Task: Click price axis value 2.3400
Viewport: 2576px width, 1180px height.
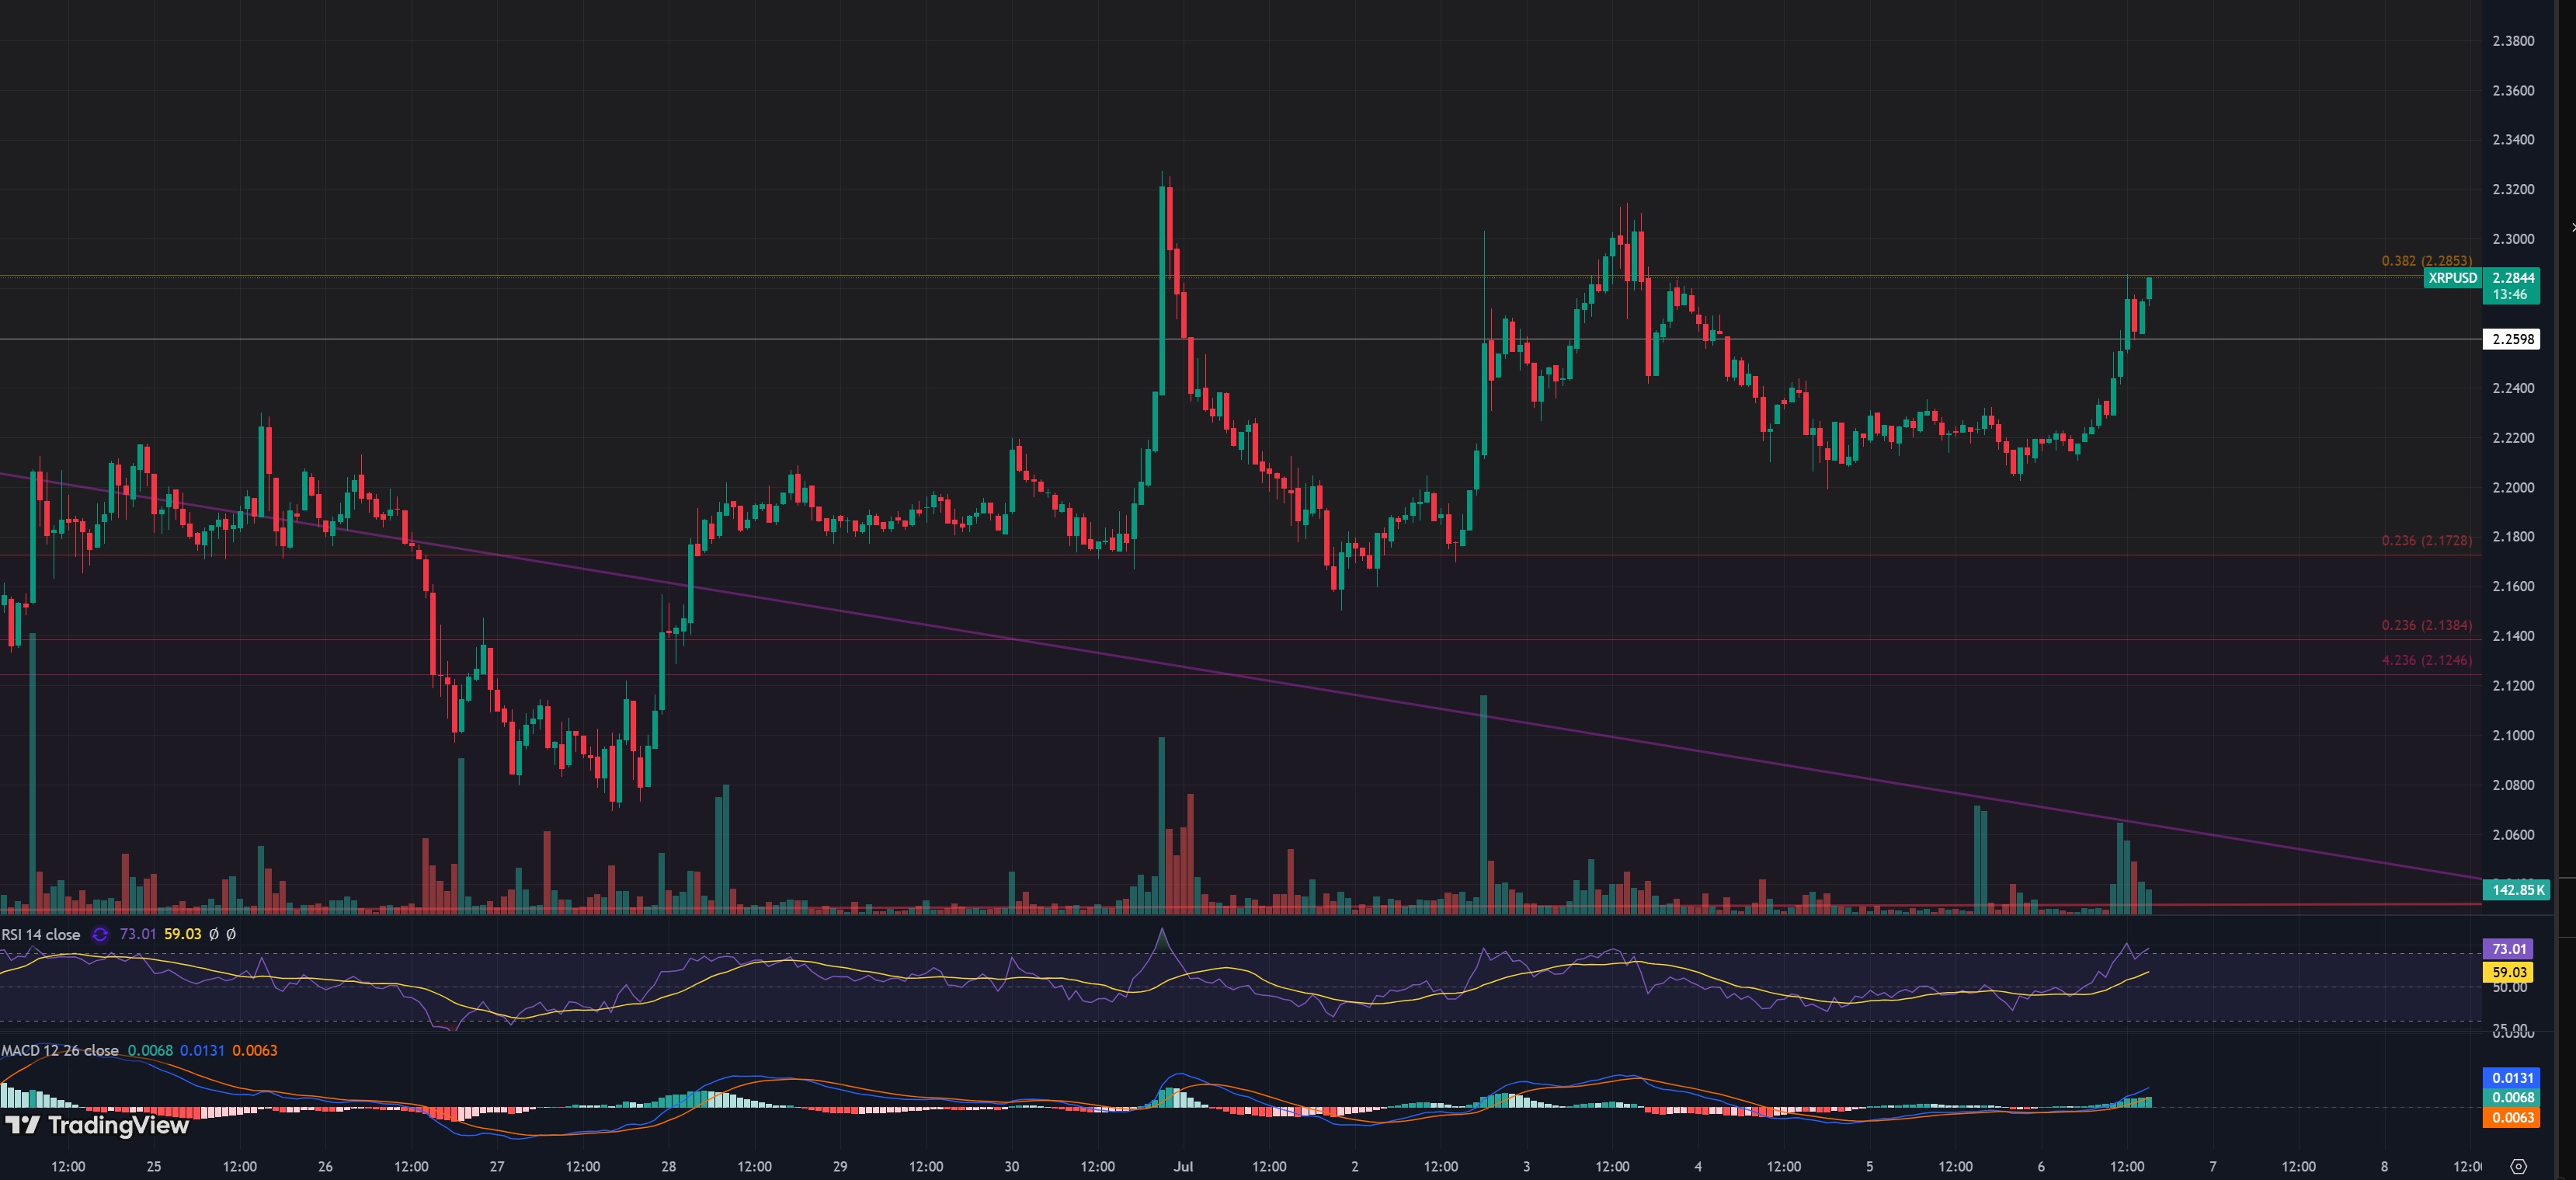Action: pyautogui.click(x=2513, y=139)
